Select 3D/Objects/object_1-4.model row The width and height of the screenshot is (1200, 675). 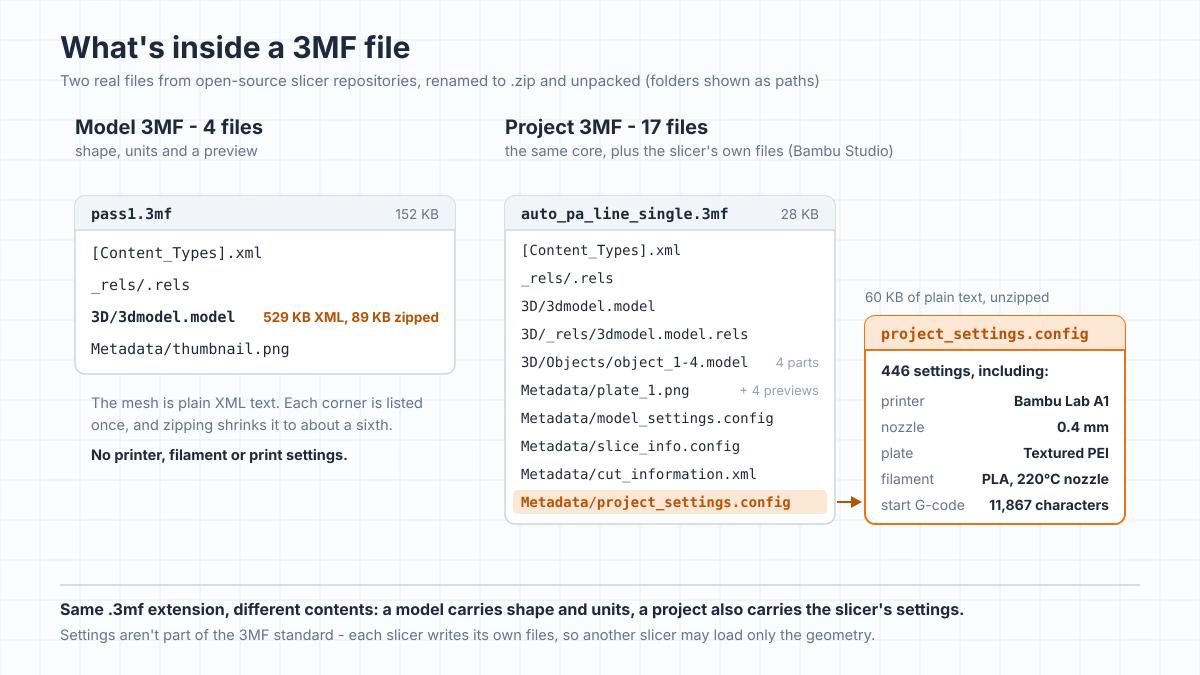click(634, 362)
